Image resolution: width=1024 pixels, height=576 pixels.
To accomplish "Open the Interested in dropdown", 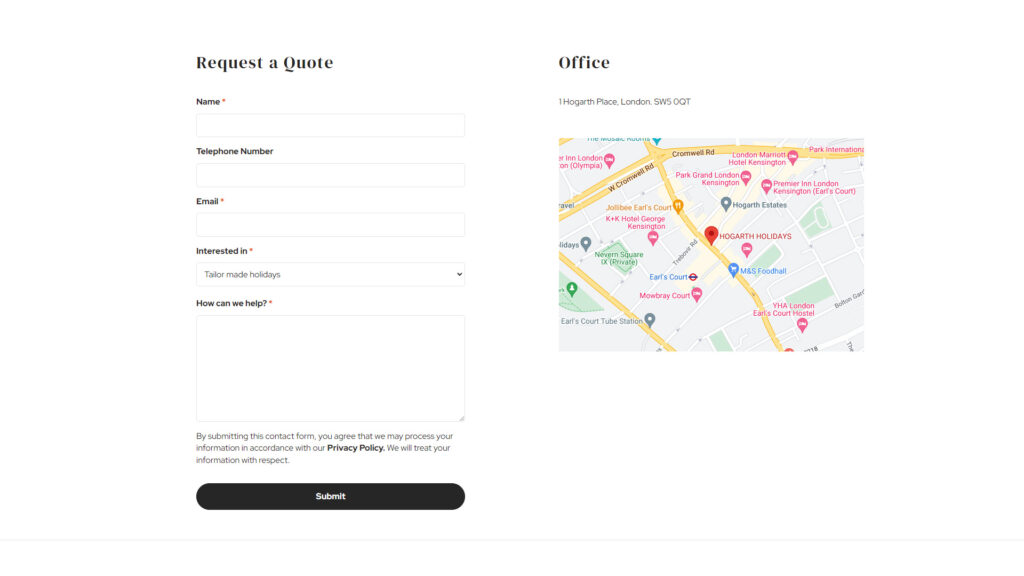I will pos(330,274).
